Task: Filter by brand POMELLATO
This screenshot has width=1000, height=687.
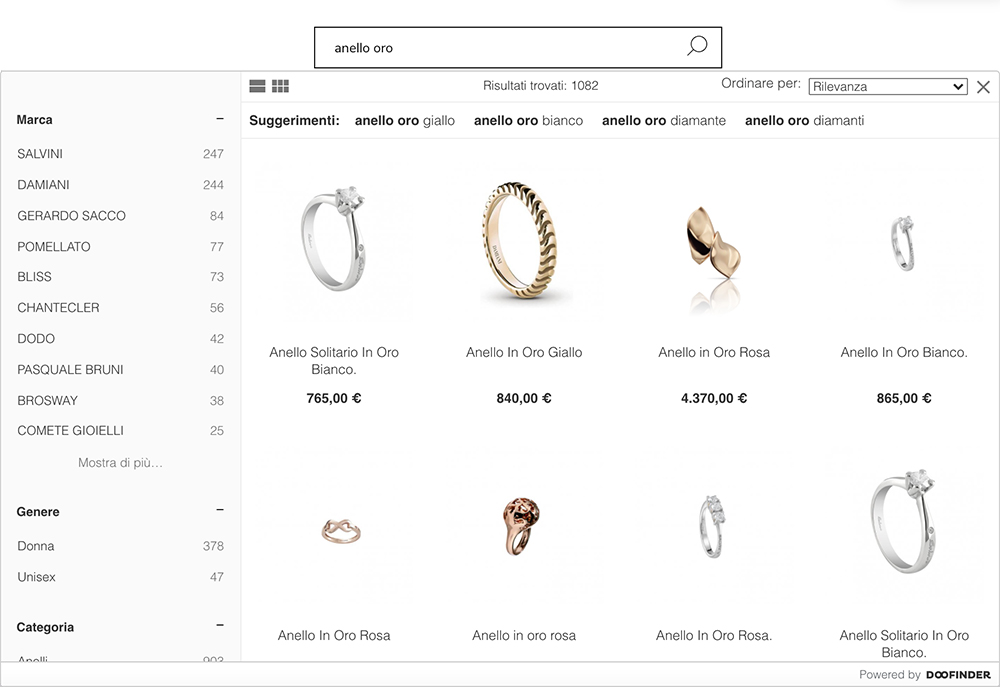Action: 121,246
